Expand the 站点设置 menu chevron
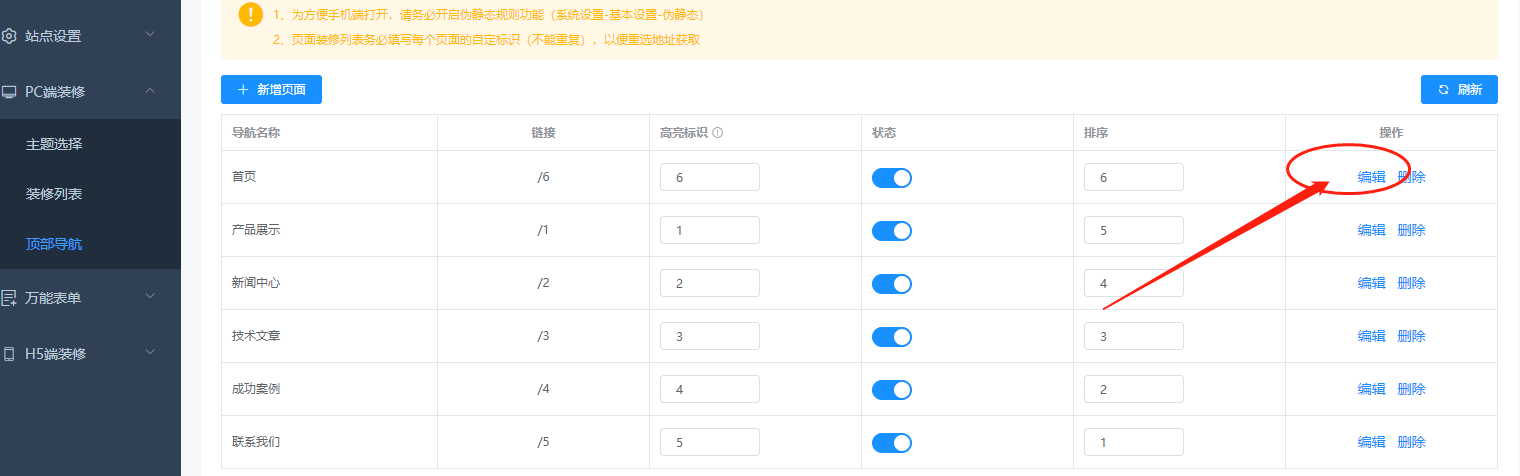This screenshot has height=476, width=1520. tap(150, 35)
